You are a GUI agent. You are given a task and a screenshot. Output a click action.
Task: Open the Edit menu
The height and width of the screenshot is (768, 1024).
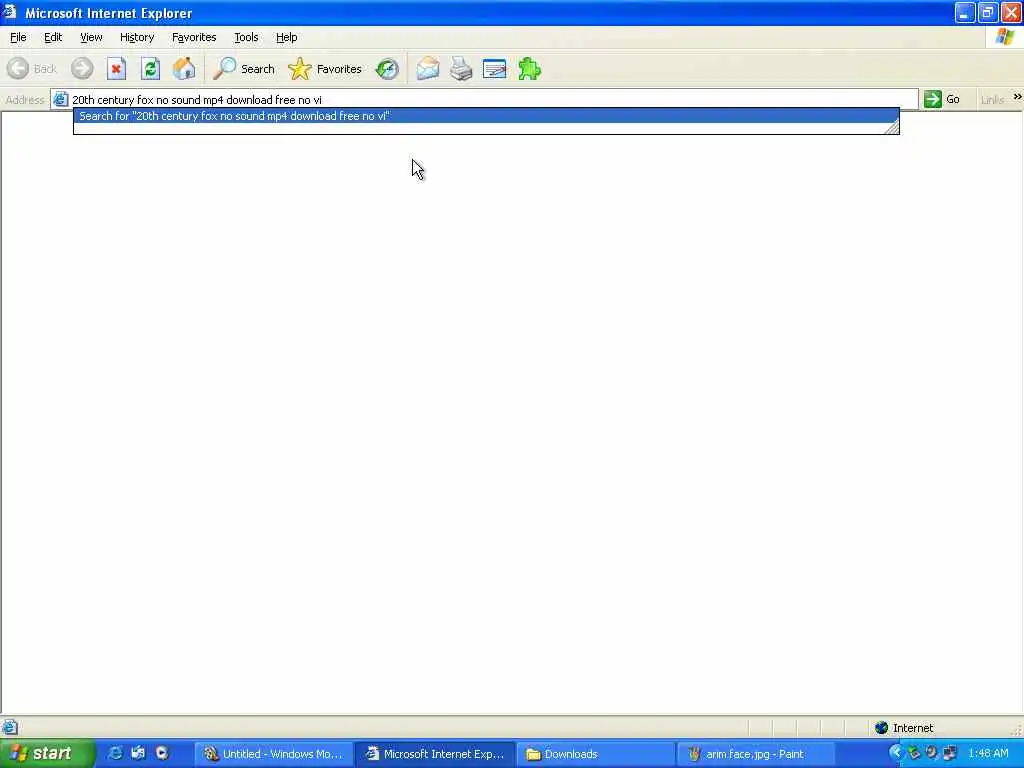[53, 37]
